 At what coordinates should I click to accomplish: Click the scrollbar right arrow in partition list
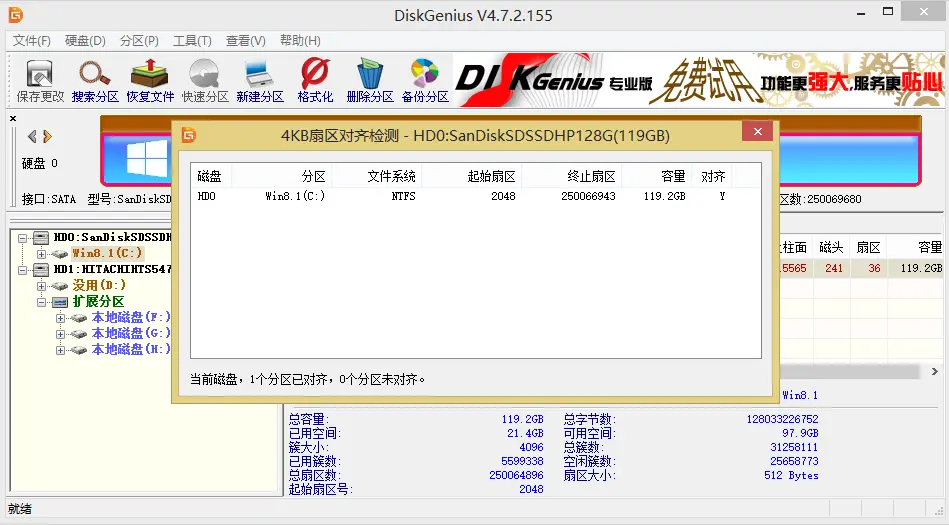(935, 372)
